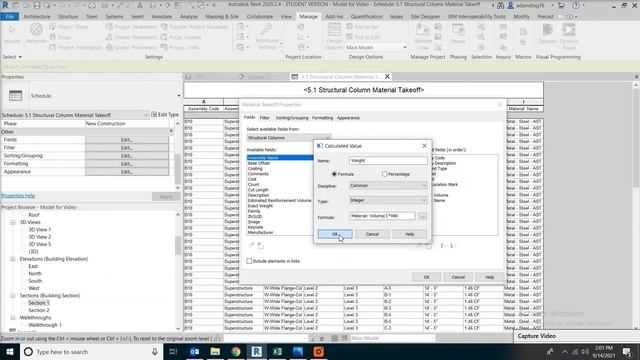Click the Dynamo Player icon
Image resolution: width=640 pixels, height=360 pixels.
pyautogui.click(x=569, y=30)
